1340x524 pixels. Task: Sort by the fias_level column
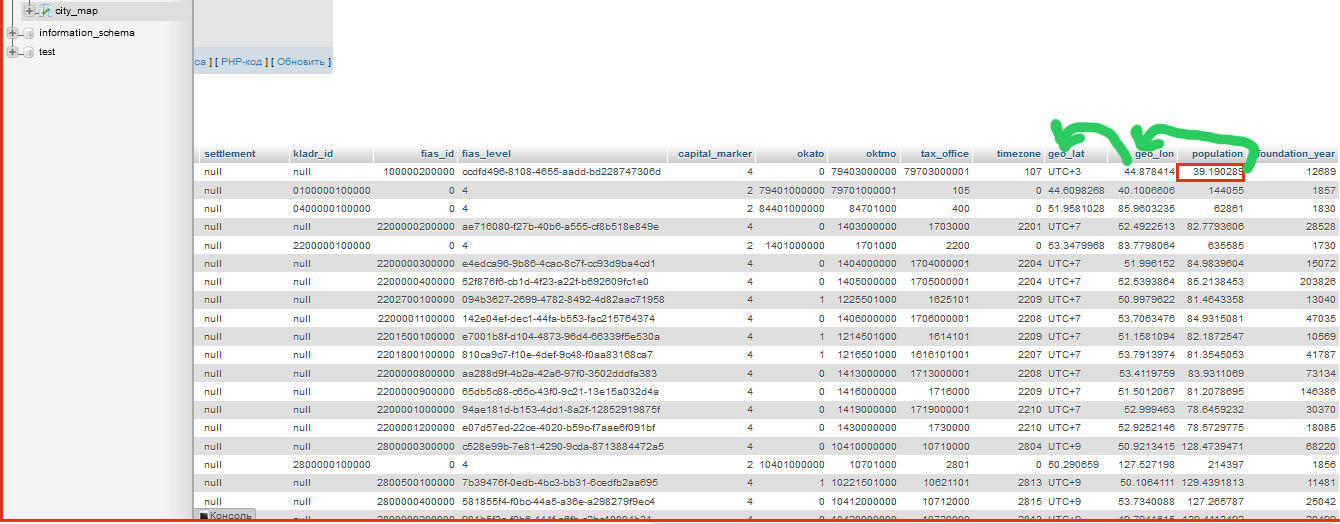pos(485,154)
